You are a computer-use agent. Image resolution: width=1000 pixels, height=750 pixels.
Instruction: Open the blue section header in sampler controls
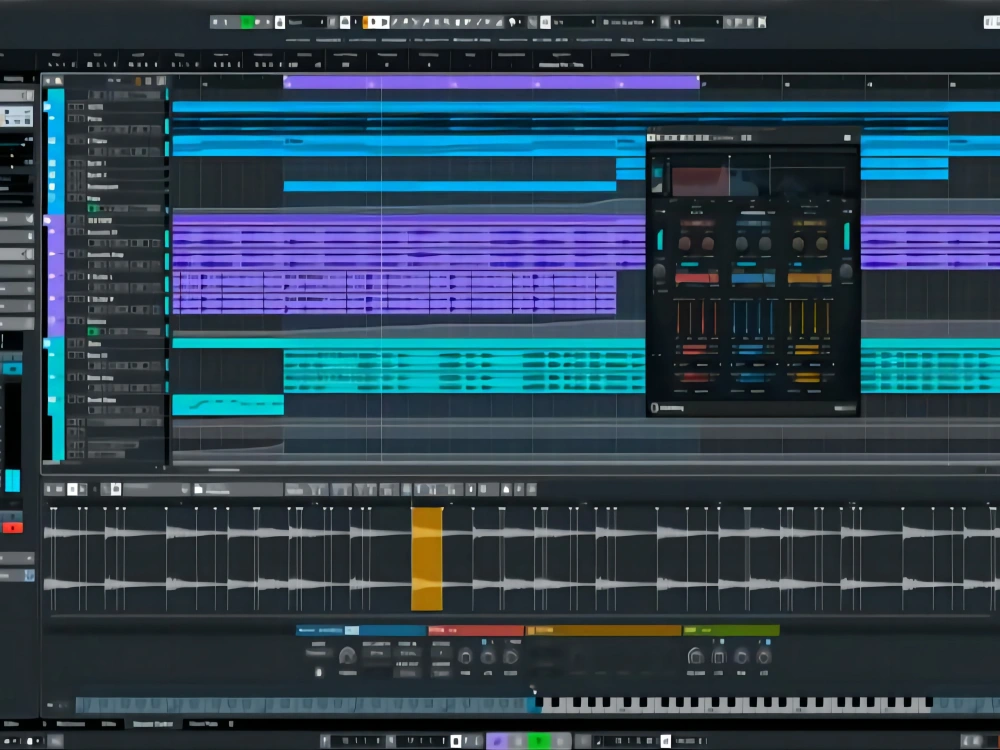pyautogui.click(x=361, y=631)
